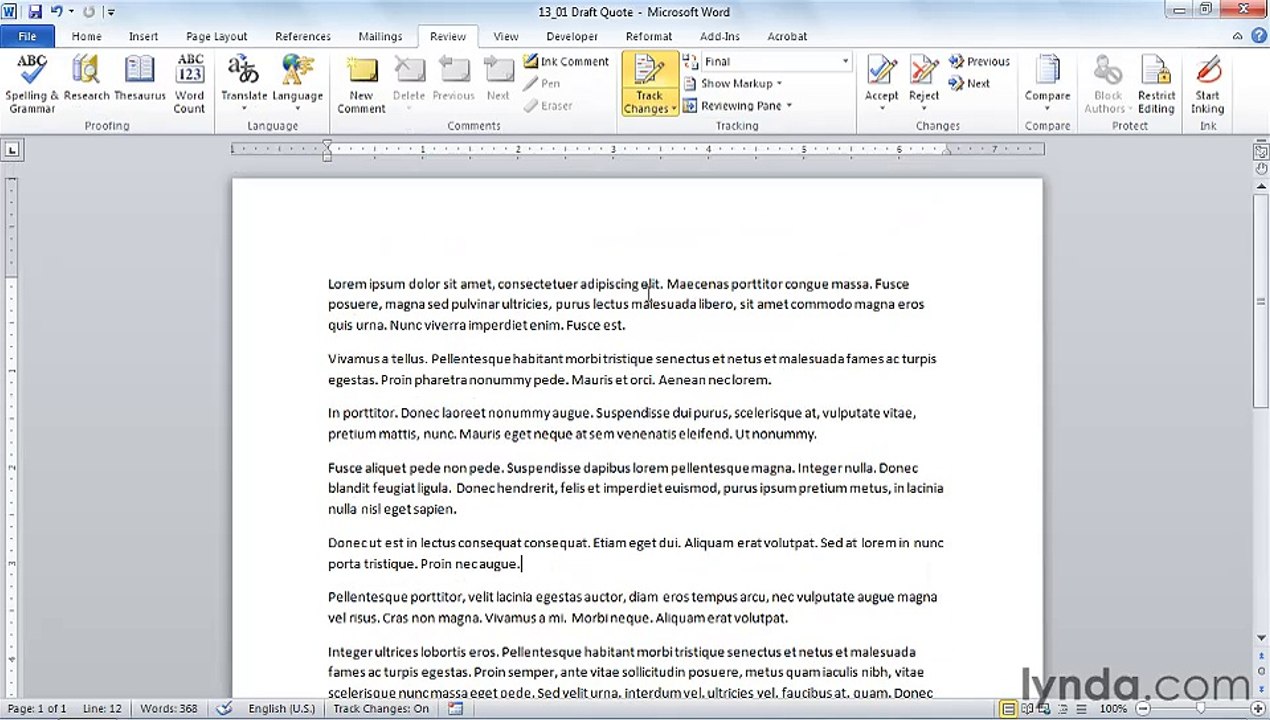Switch to the View tab
1270x720 pixels.
coord(505,36)
